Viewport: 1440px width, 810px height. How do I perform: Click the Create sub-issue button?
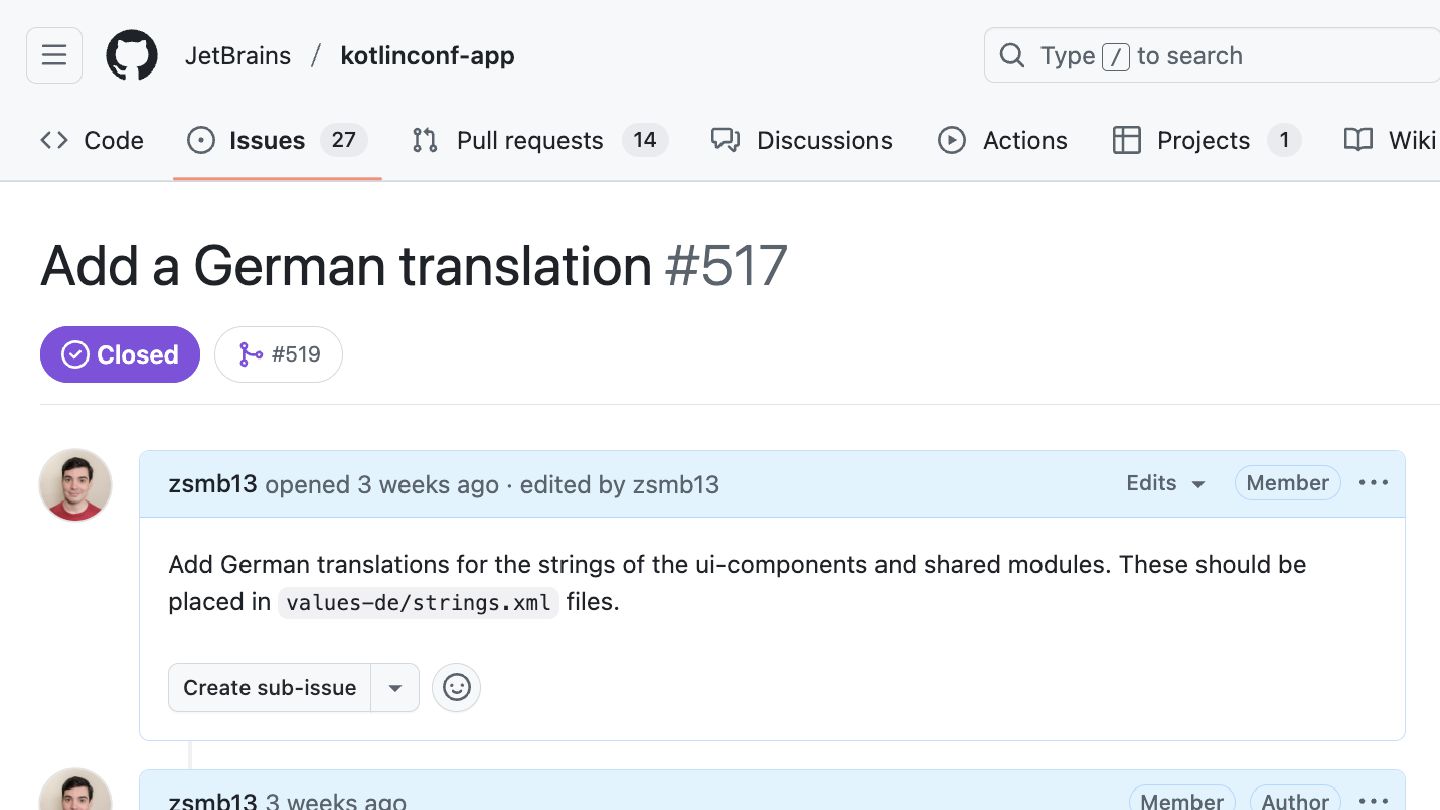tap(270, 688)
